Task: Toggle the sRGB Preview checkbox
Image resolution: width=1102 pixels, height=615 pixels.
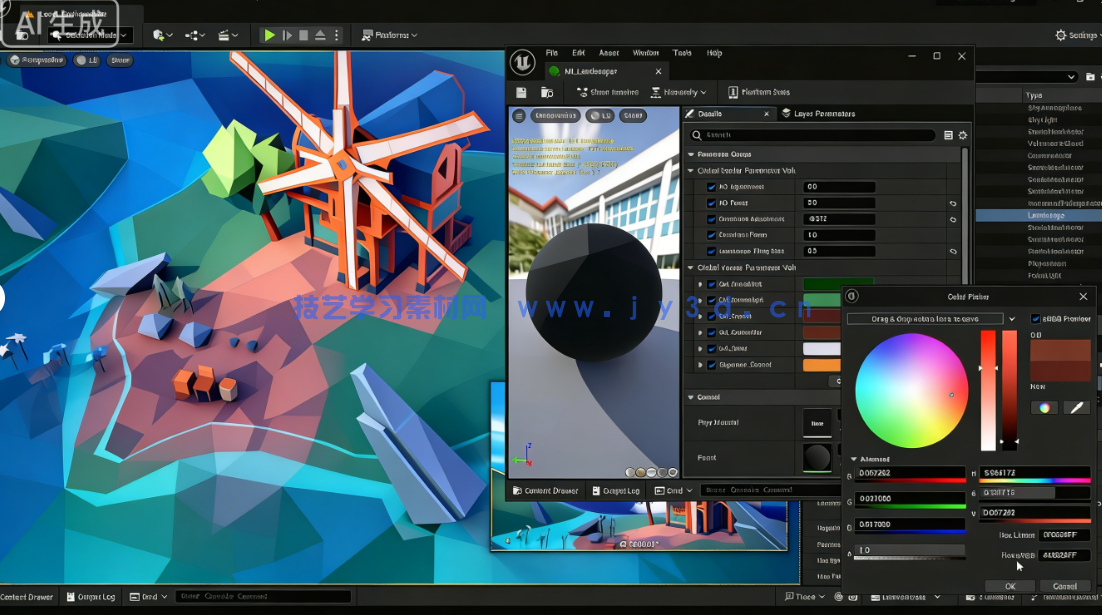Action: pos(1035,318)
